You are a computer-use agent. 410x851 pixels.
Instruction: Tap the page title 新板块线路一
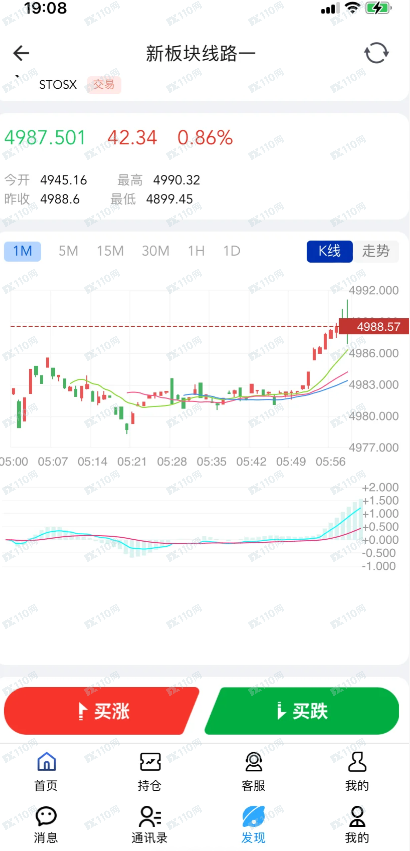click(200, 53)
